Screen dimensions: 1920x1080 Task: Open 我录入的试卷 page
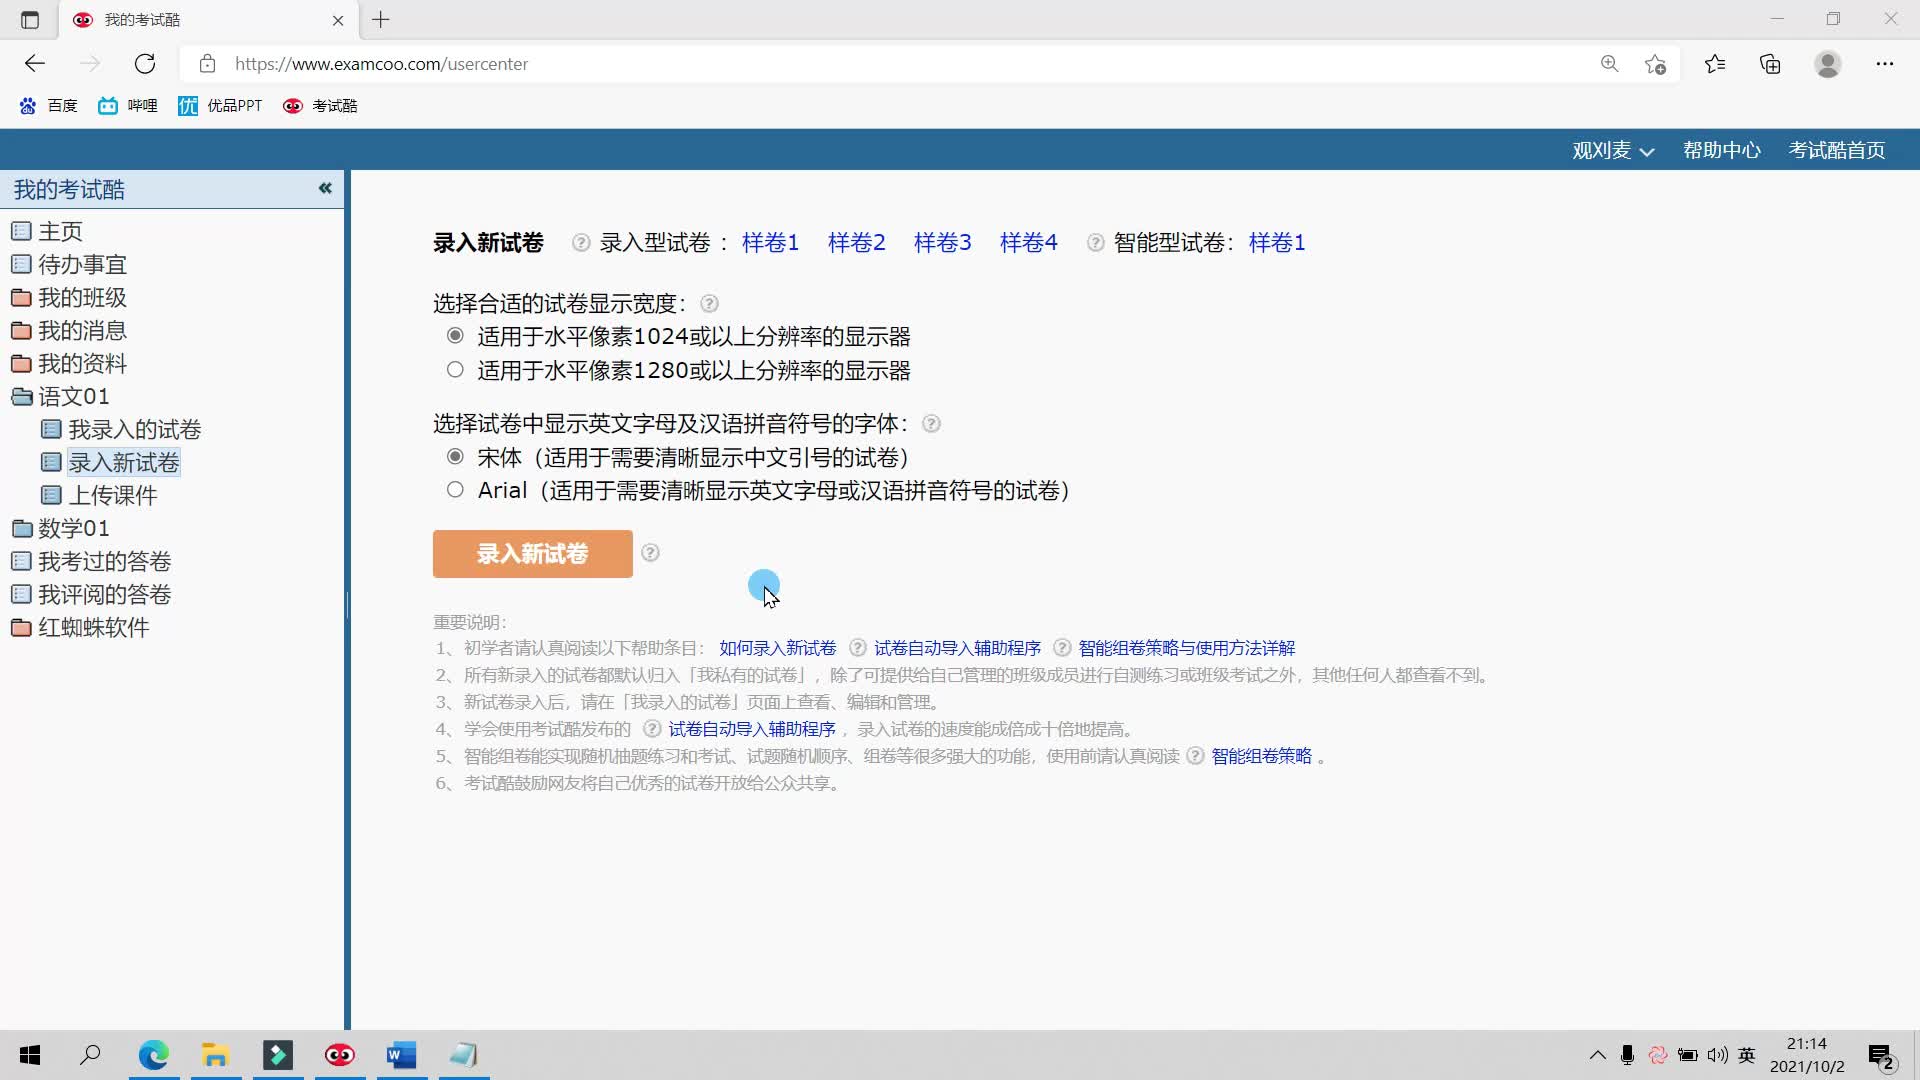click(x=121, y=430)
